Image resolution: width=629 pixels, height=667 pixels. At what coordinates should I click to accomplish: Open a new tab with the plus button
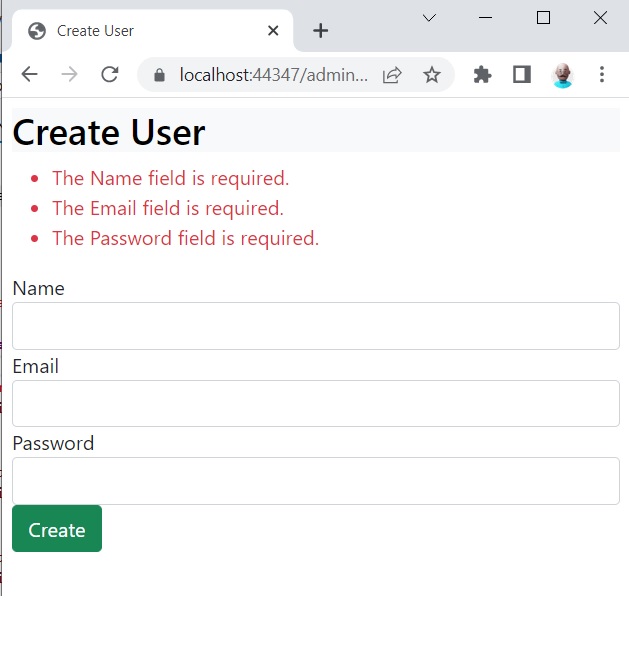pos(321,31)
